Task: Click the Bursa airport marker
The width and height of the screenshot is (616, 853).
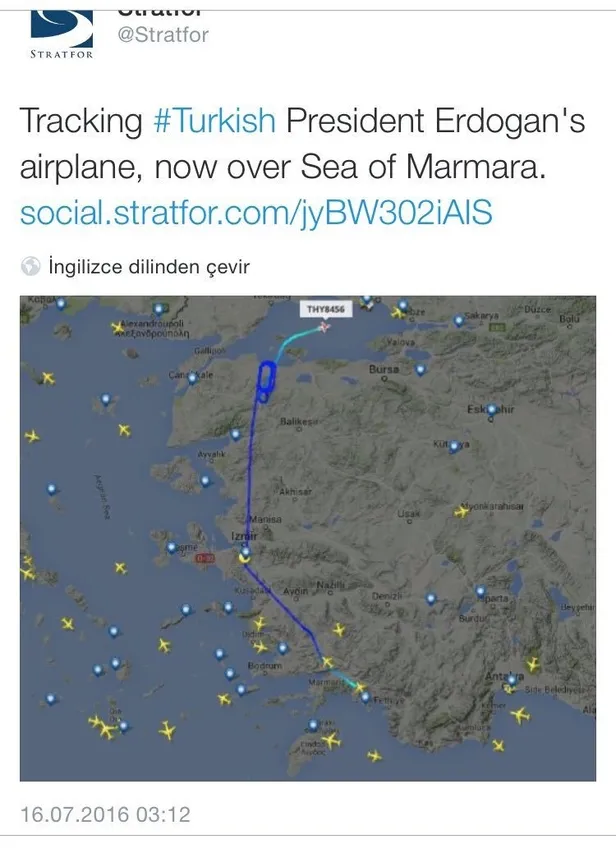Action: pos(419,369)
